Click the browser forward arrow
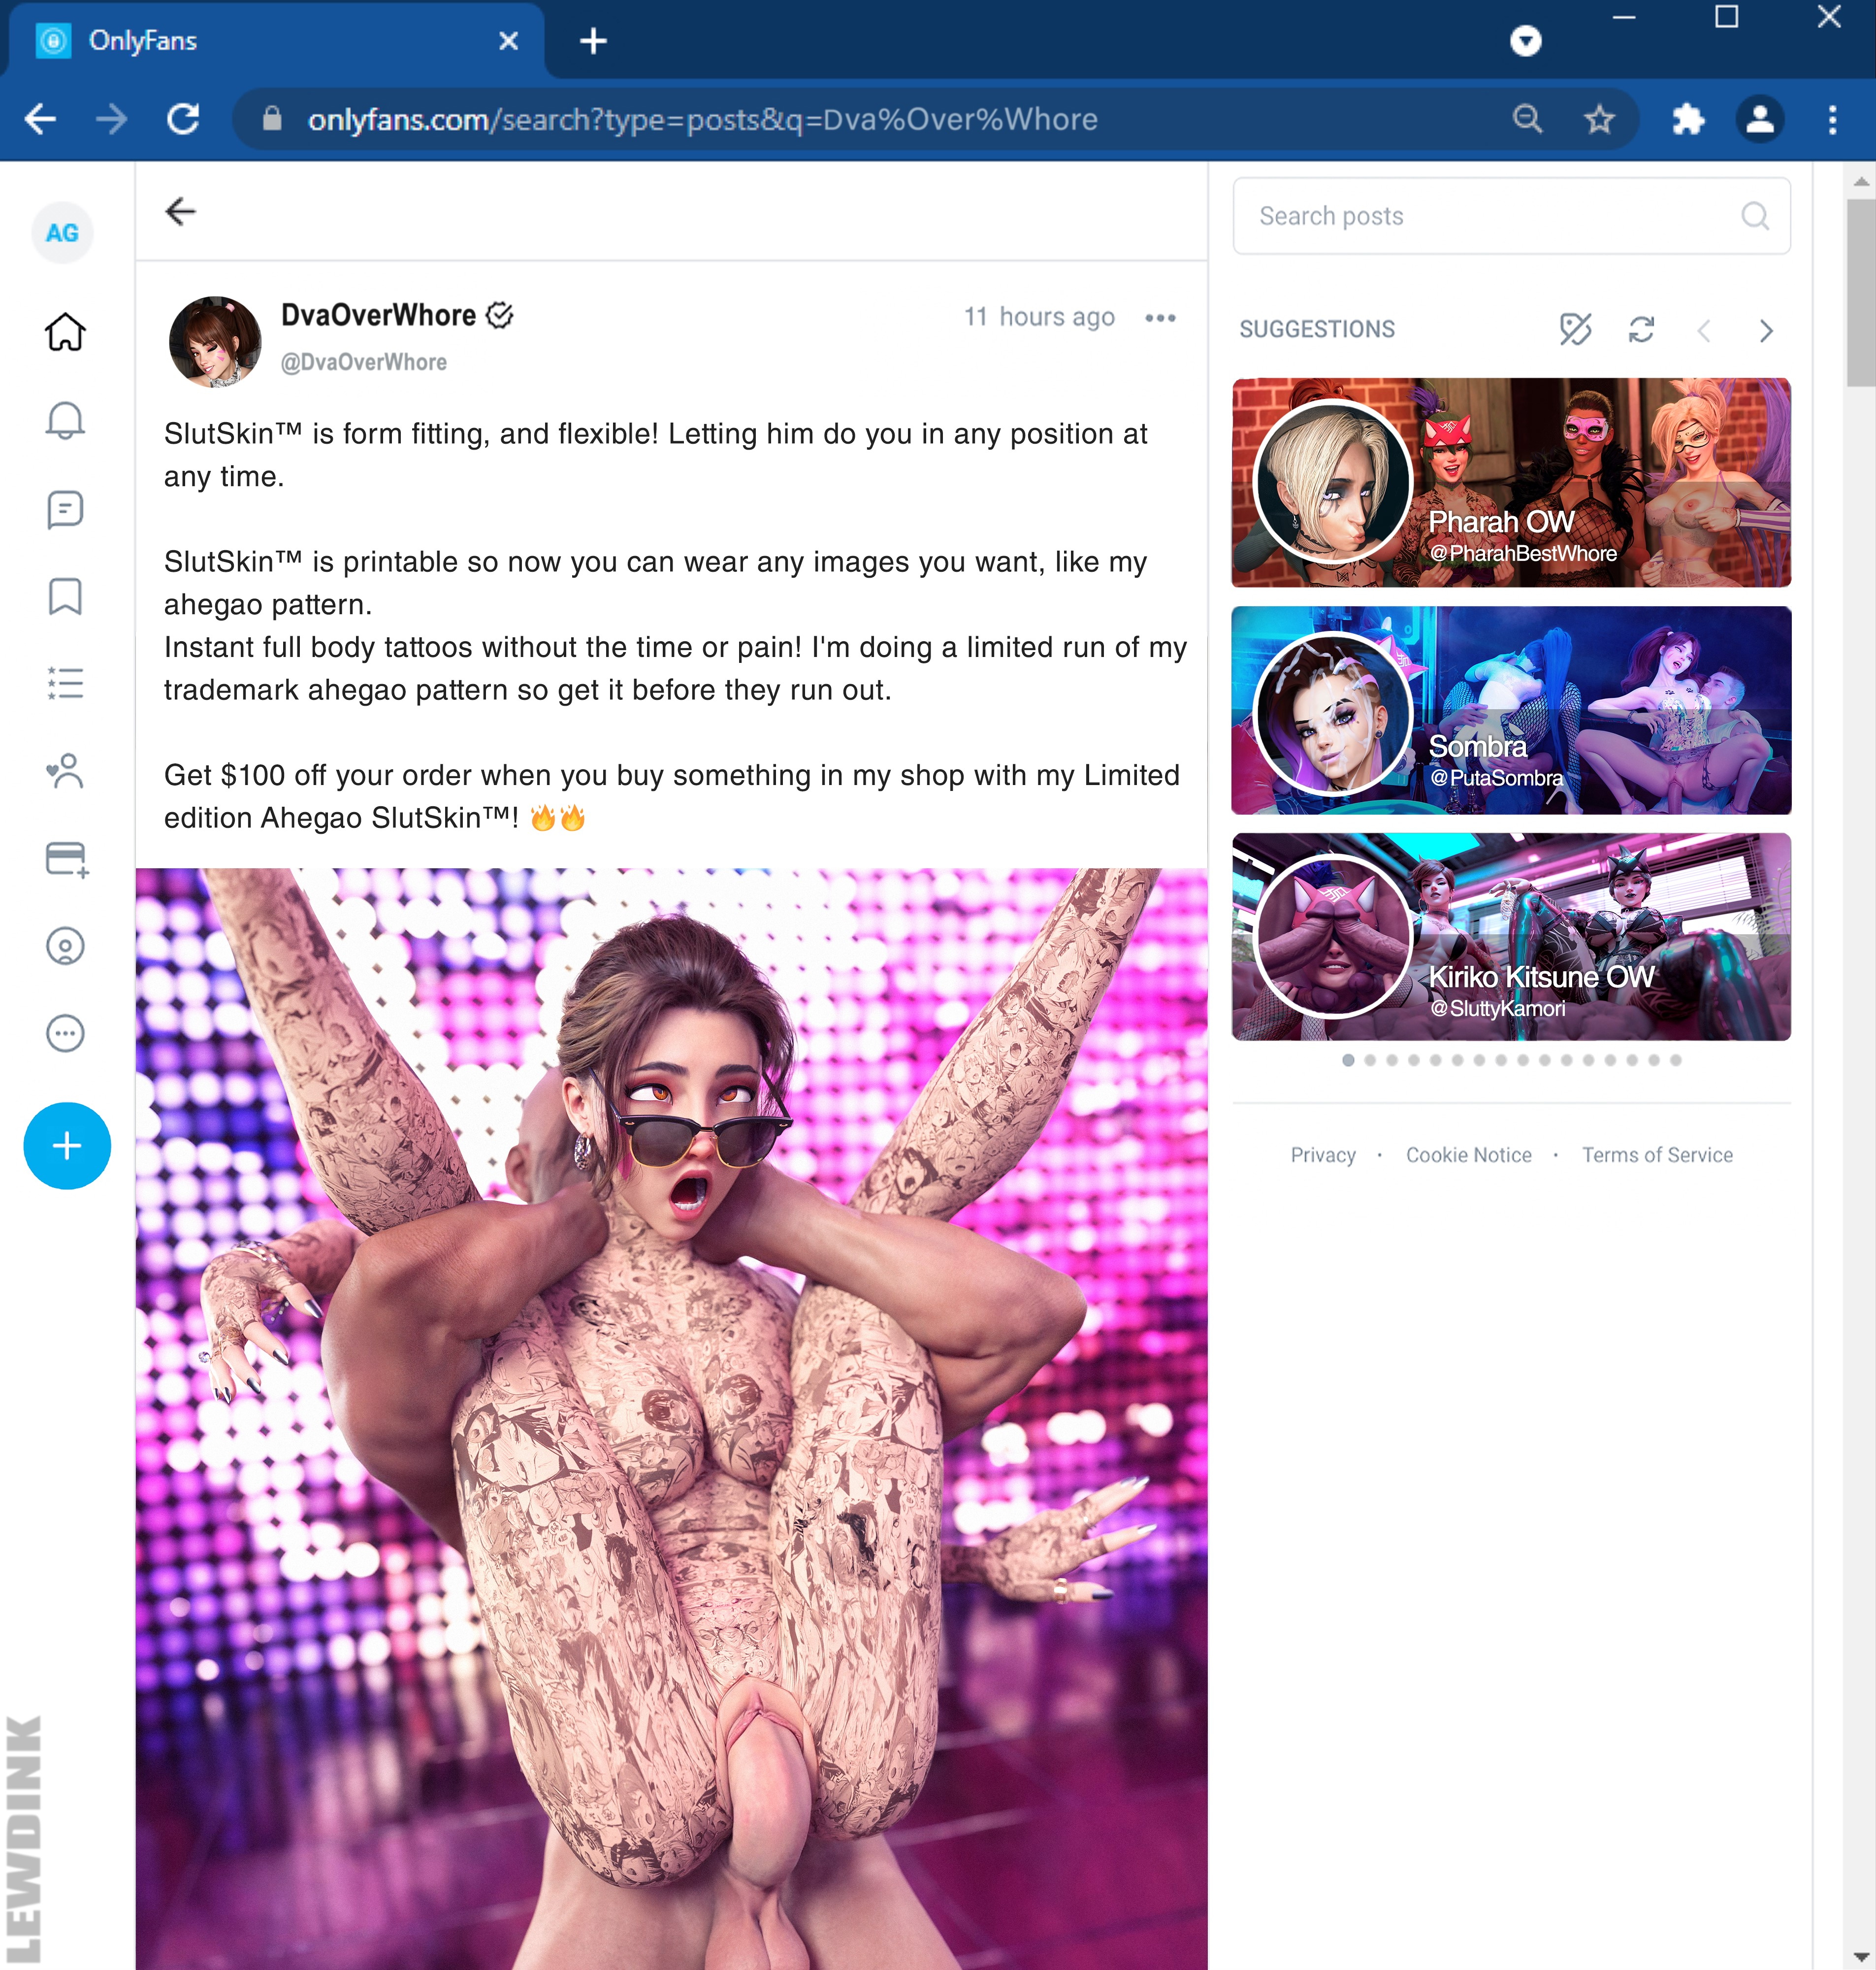Viewport: 1876px width, 1970px height. (111, 119)
